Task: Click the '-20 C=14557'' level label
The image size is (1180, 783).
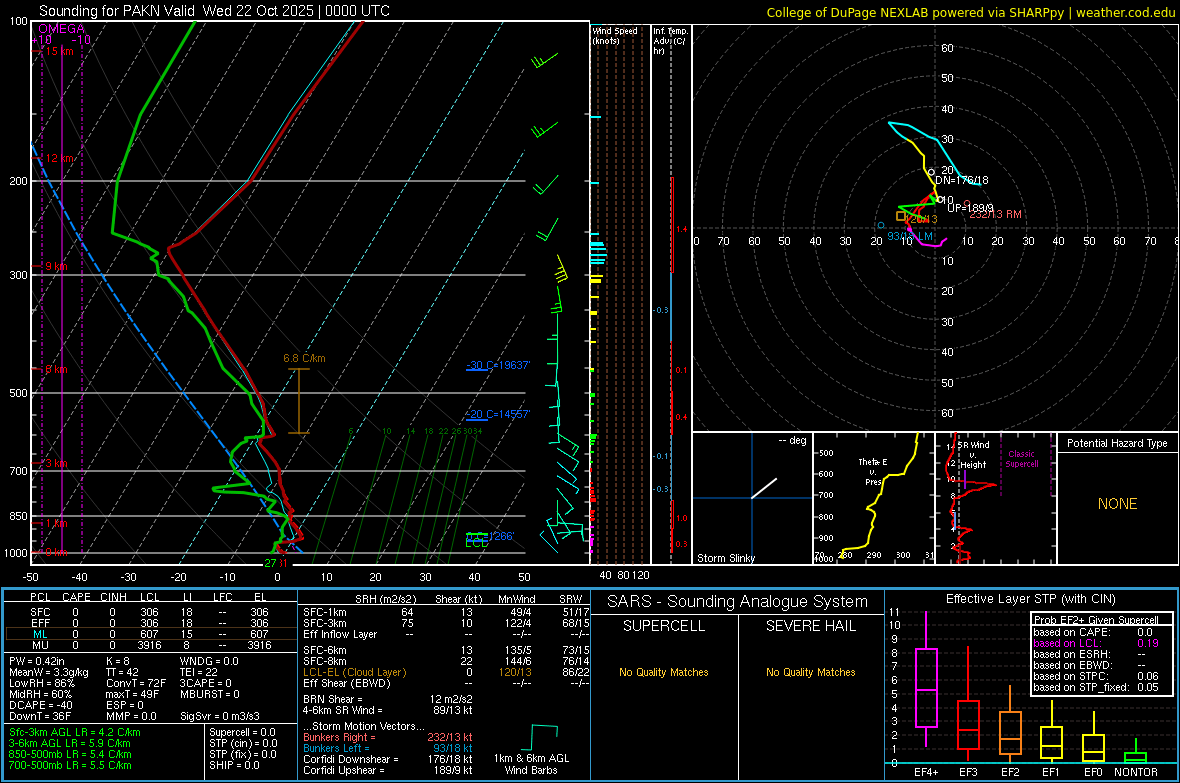Action: [x=498, y=414]
